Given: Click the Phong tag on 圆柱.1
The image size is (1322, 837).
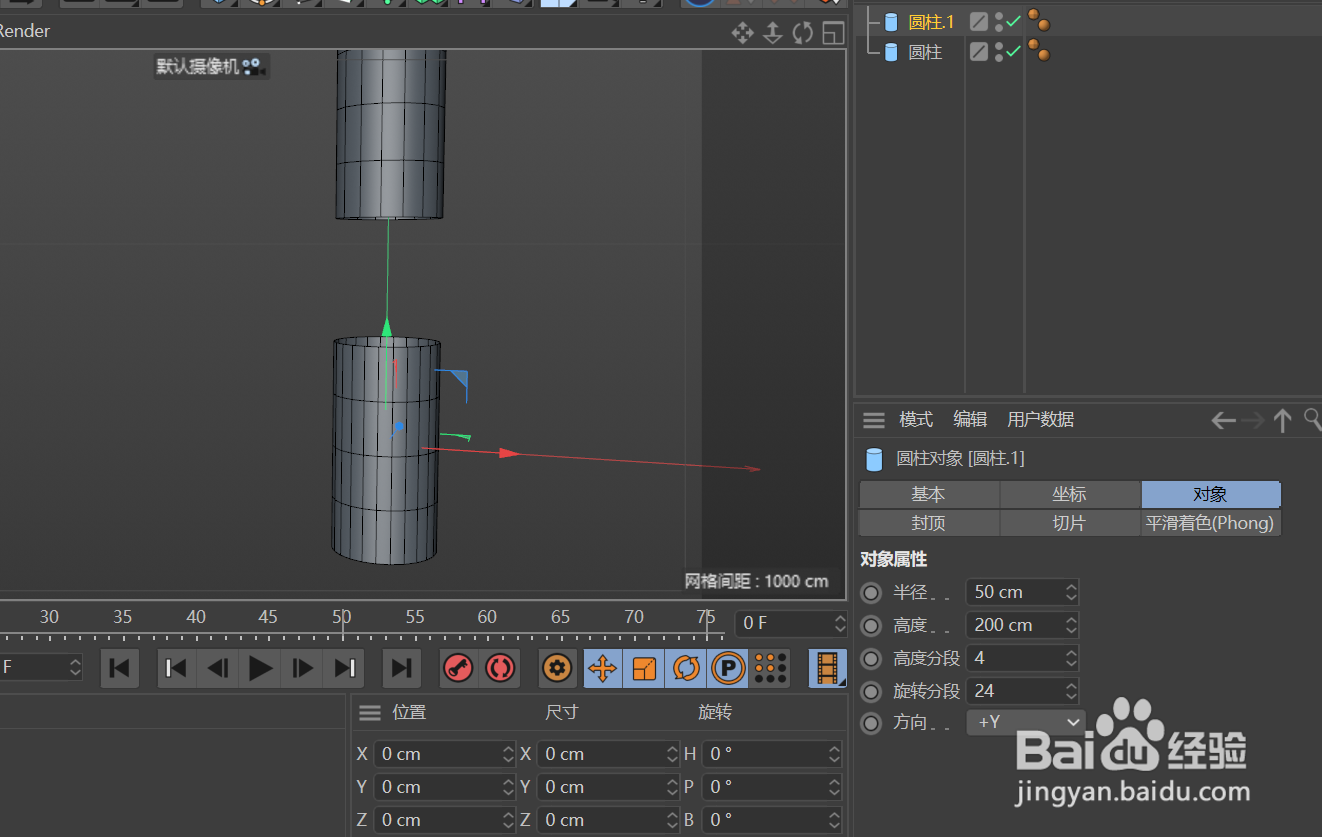Looking at the screenshot, I should coord(1039,21).
